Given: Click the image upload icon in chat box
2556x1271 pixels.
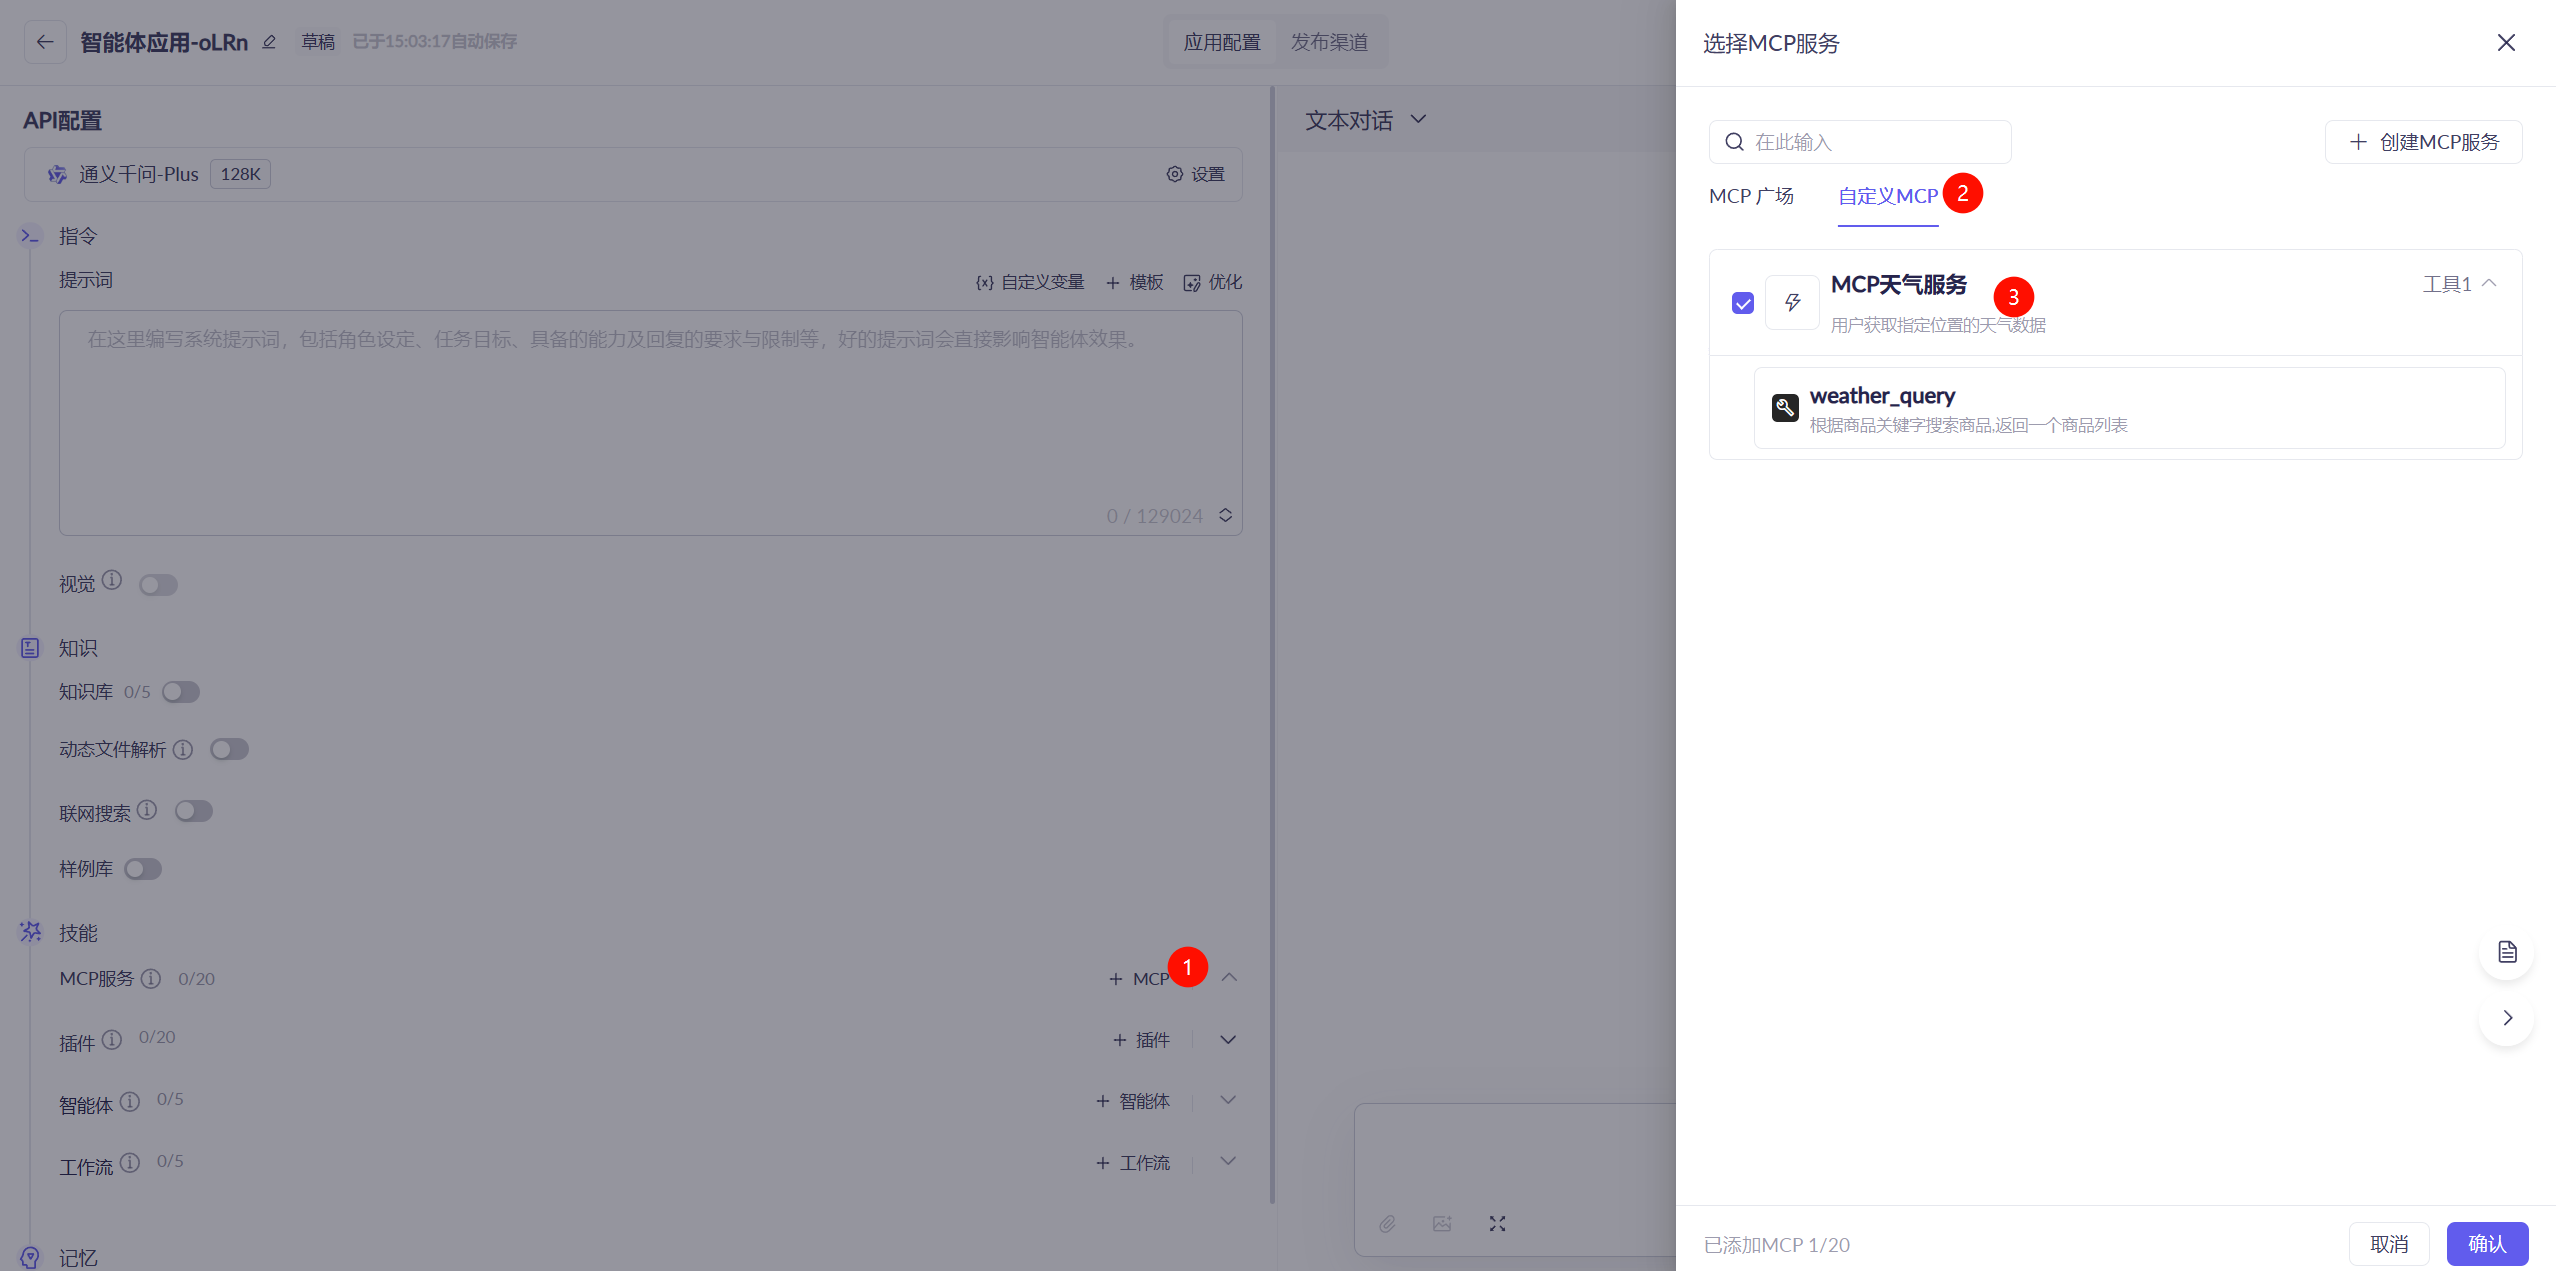Looking at the screenshot, I should pos(1442,1224).
